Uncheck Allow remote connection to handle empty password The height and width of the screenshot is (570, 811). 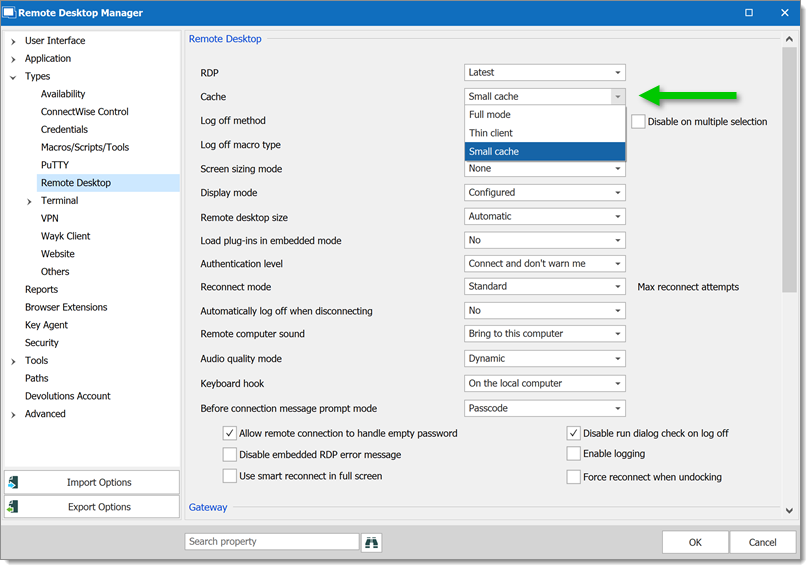click(x=230, y=433)
